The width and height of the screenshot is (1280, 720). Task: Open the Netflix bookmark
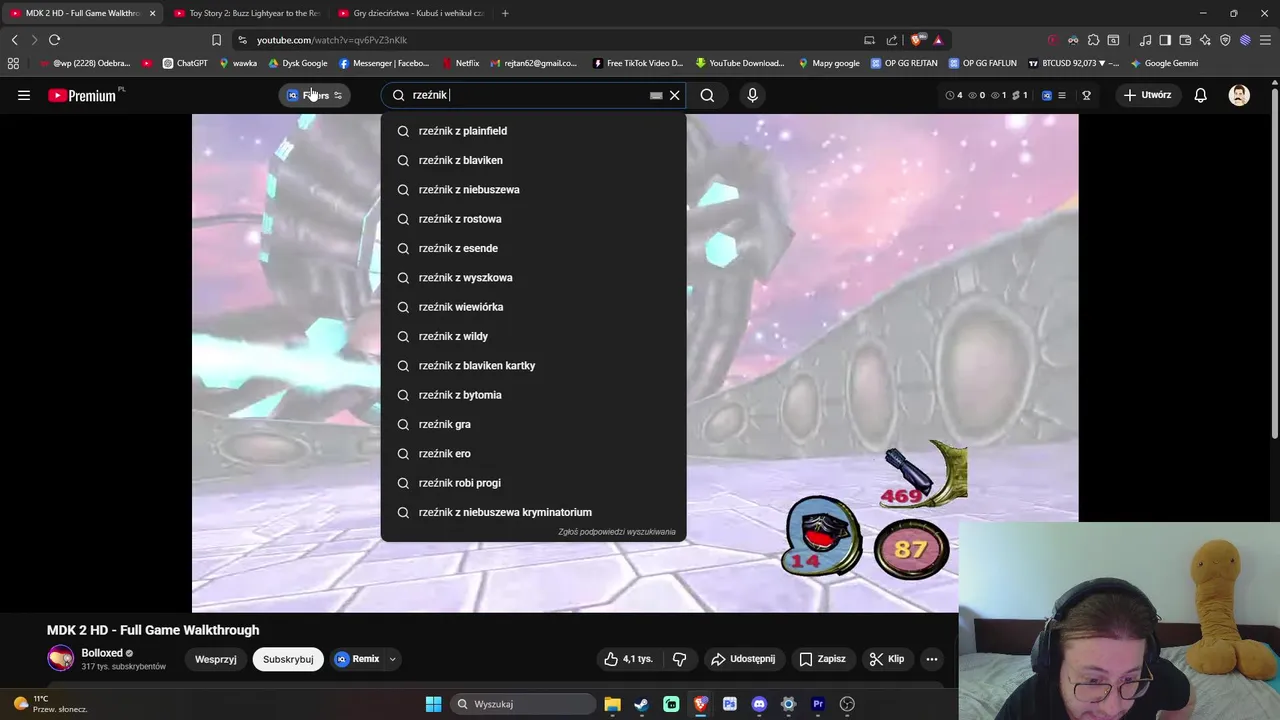460,63
